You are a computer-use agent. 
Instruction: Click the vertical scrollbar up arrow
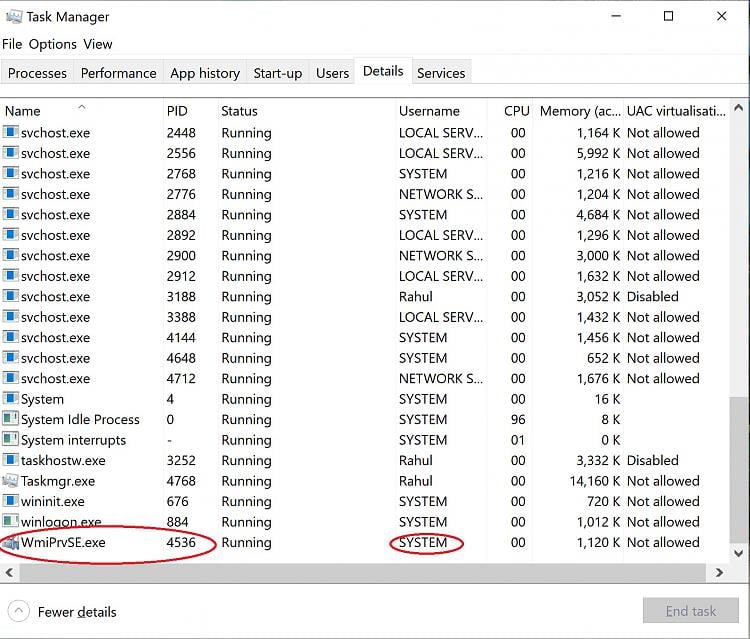click(739, 108)
